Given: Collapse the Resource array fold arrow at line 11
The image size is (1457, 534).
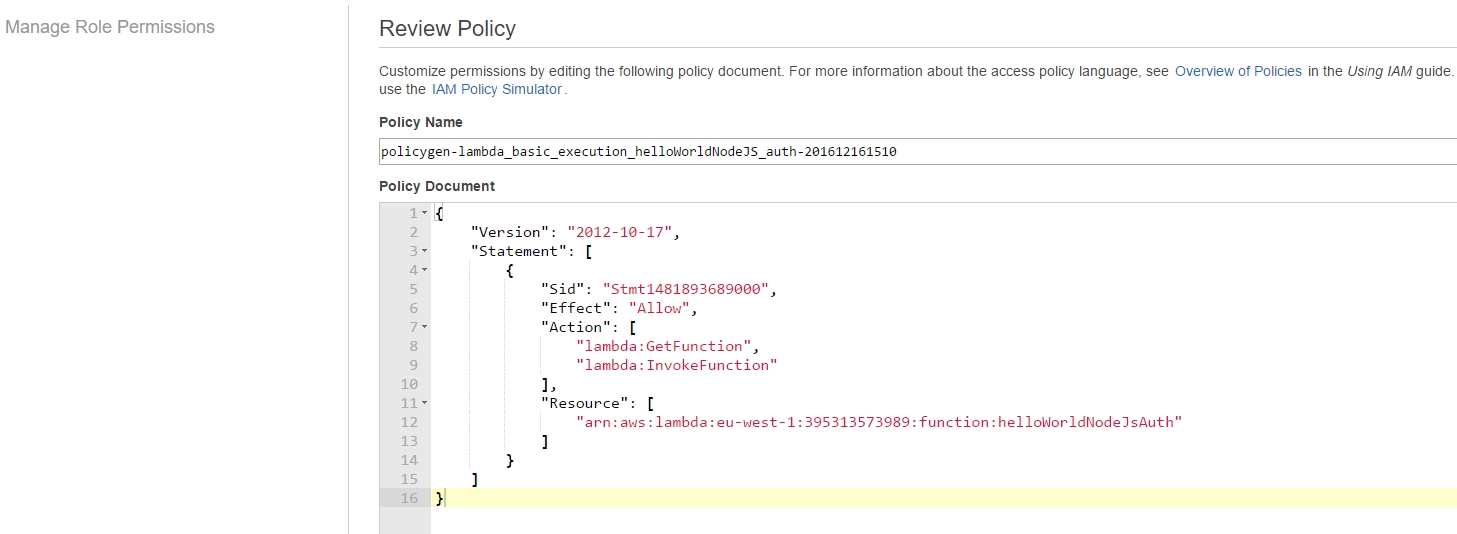Looking at the screenshot, I should point(424,403).
